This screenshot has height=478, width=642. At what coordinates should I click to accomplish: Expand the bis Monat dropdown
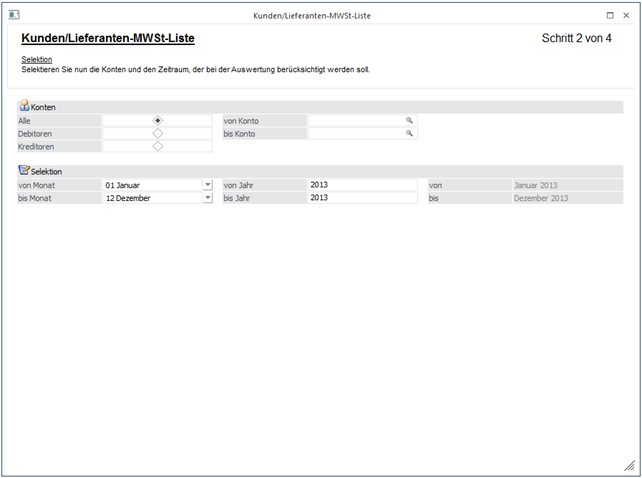(x=207, y=198)
